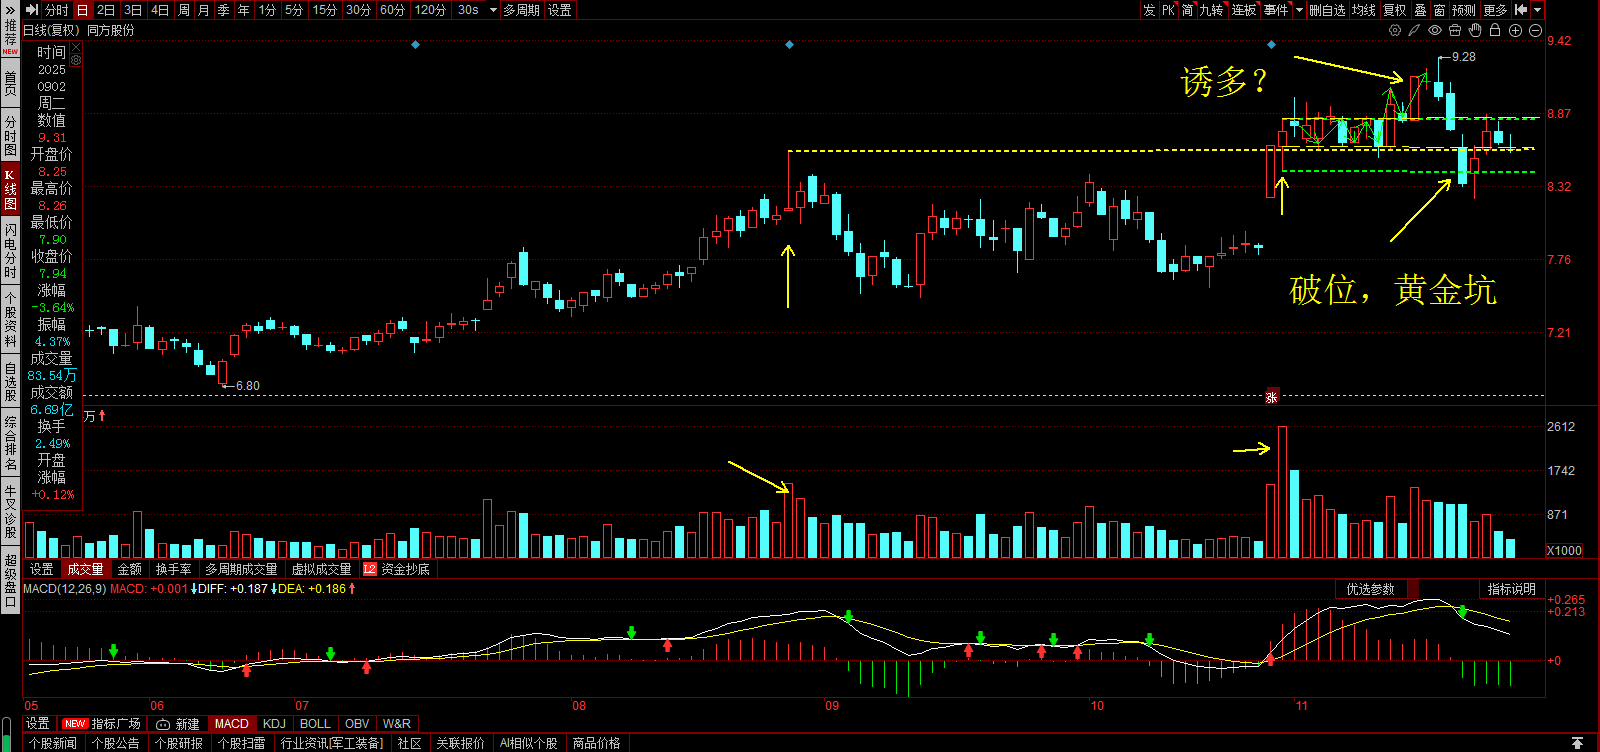Click 优选参数 button on MACD panel
Screen dimensions: 1600x752
click(1371, 589)
